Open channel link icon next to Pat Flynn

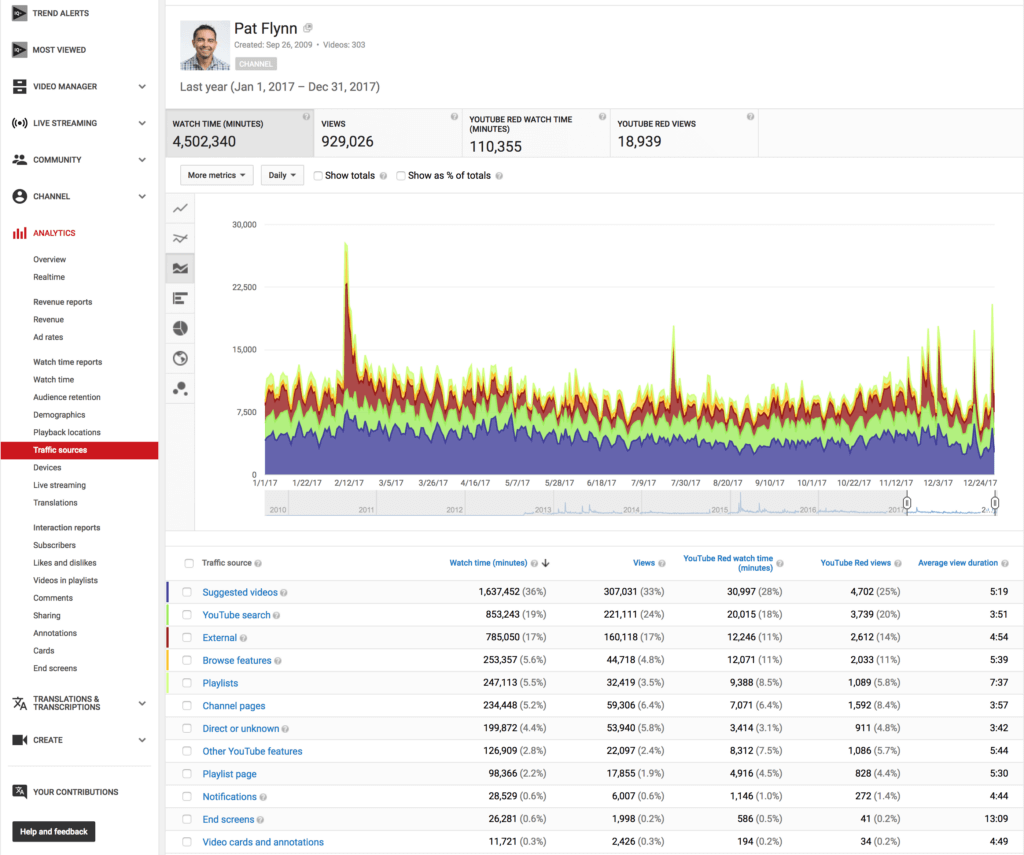pos(308,28)
